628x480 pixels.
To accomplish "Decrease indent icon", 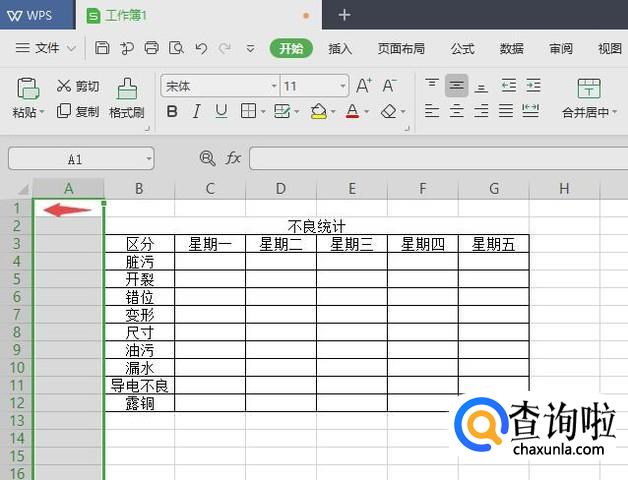I will coord(509,86).
